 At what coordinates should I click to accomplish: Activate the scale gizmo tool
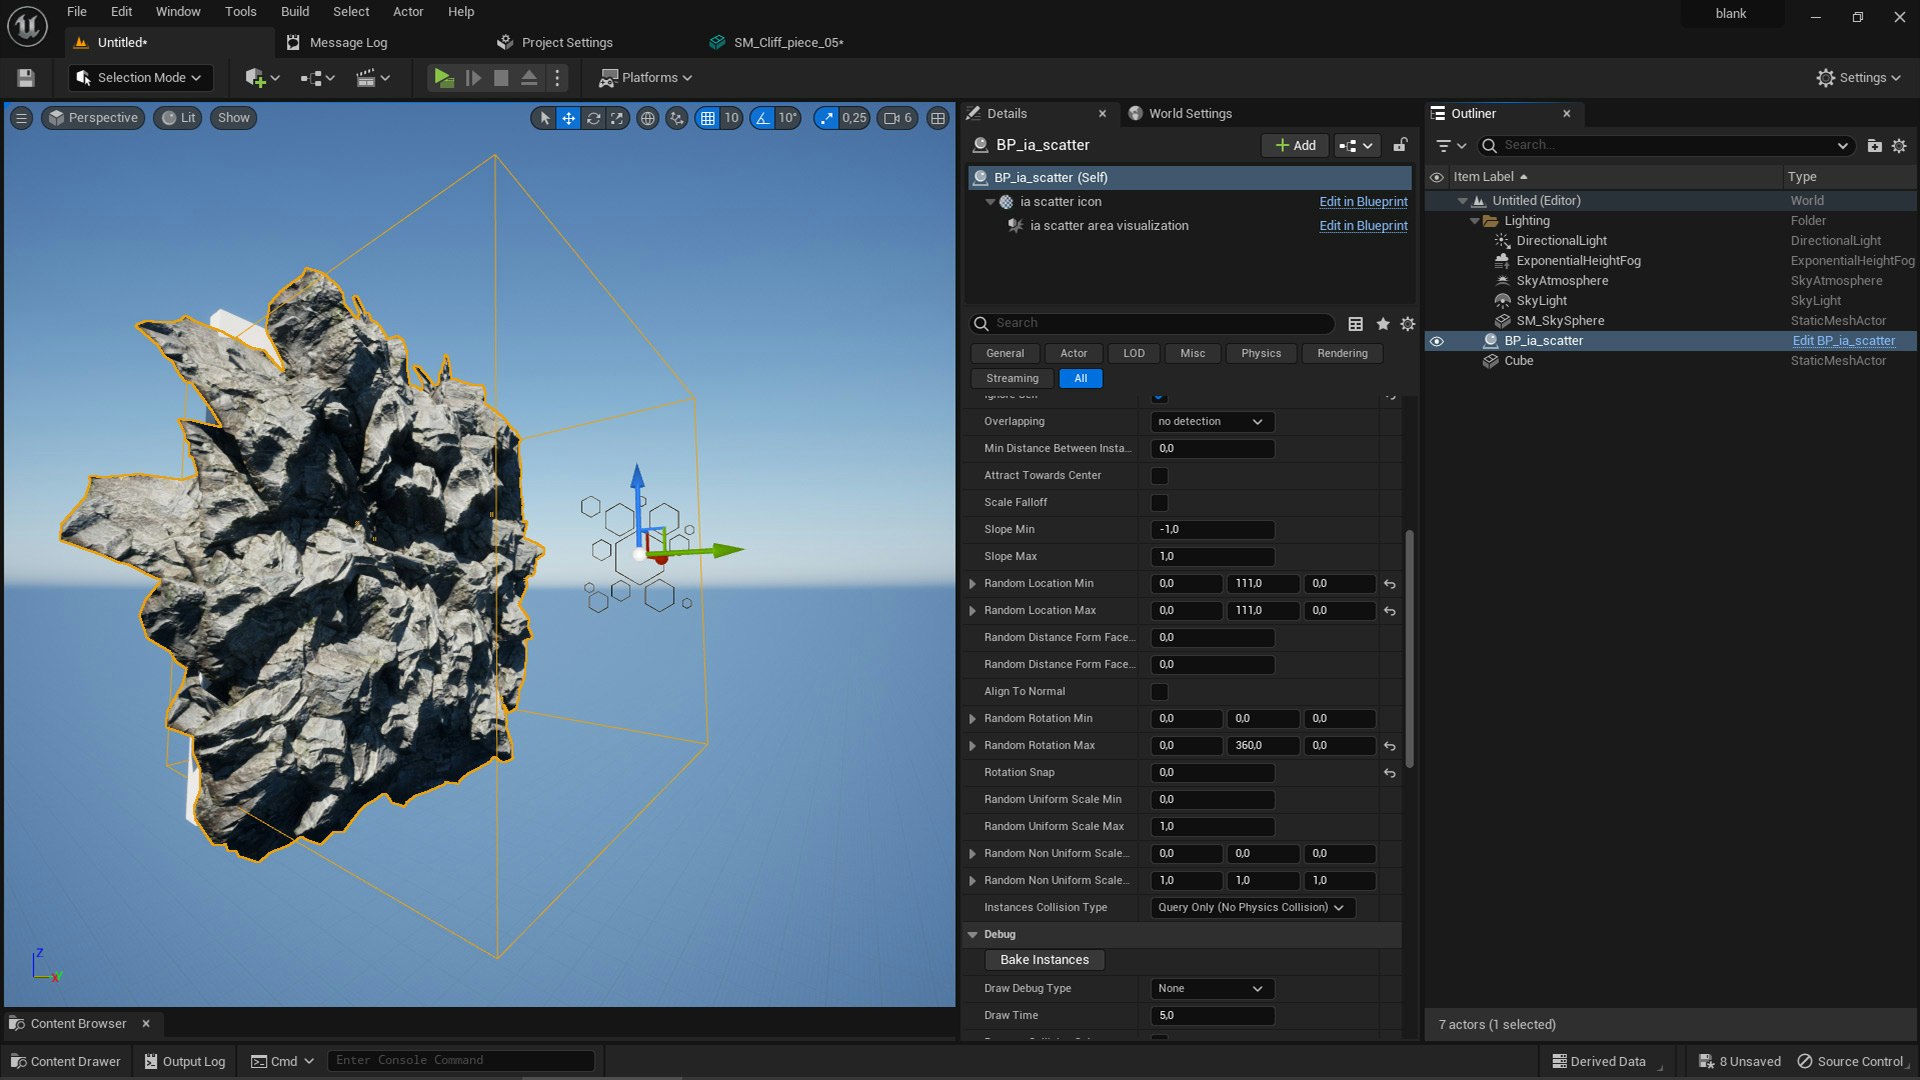pyautogui.click(x=617, y=118)
